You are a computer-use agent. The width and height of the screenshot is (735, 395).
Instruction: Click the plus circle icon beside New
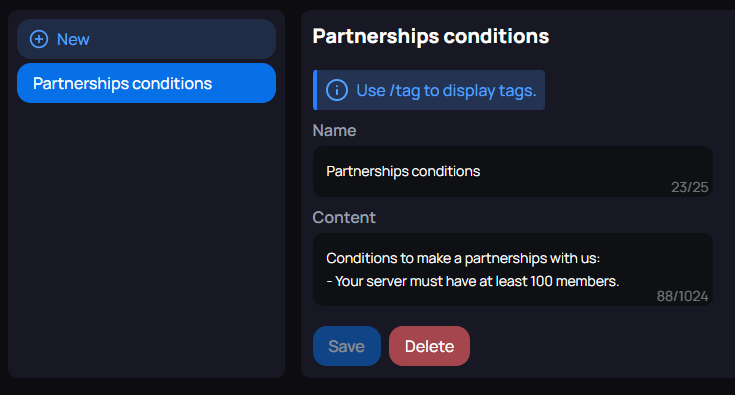click(39, 39)
